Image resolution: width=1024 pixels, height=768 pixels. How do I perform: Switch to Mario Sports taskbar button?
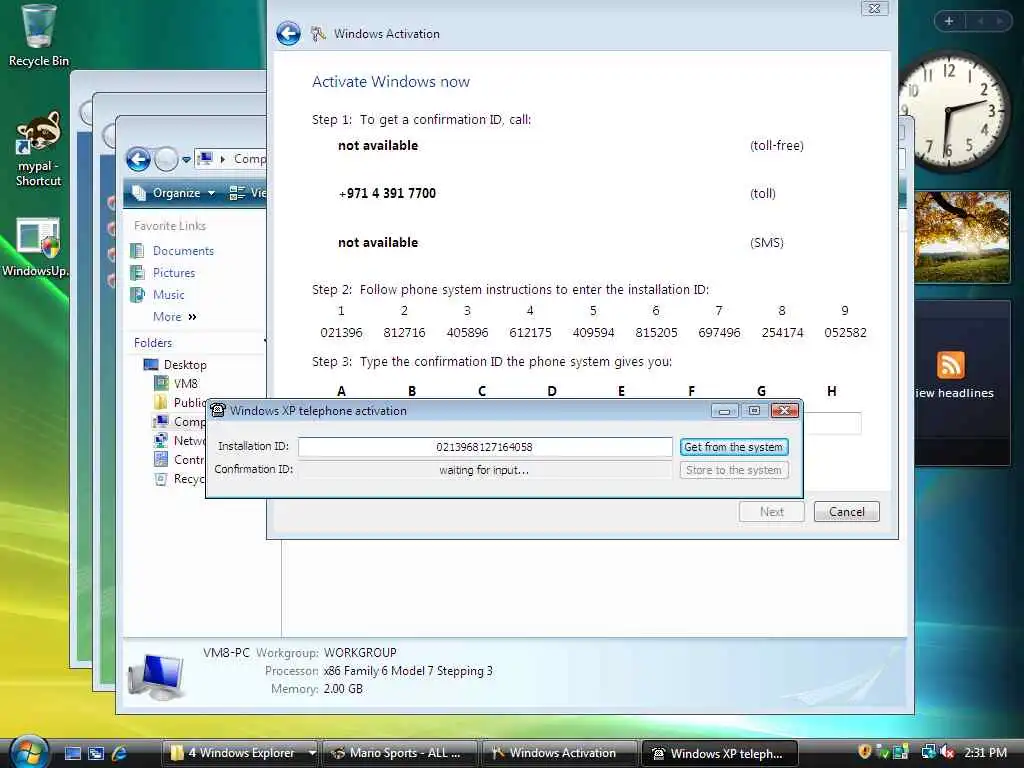coord(400,753)
